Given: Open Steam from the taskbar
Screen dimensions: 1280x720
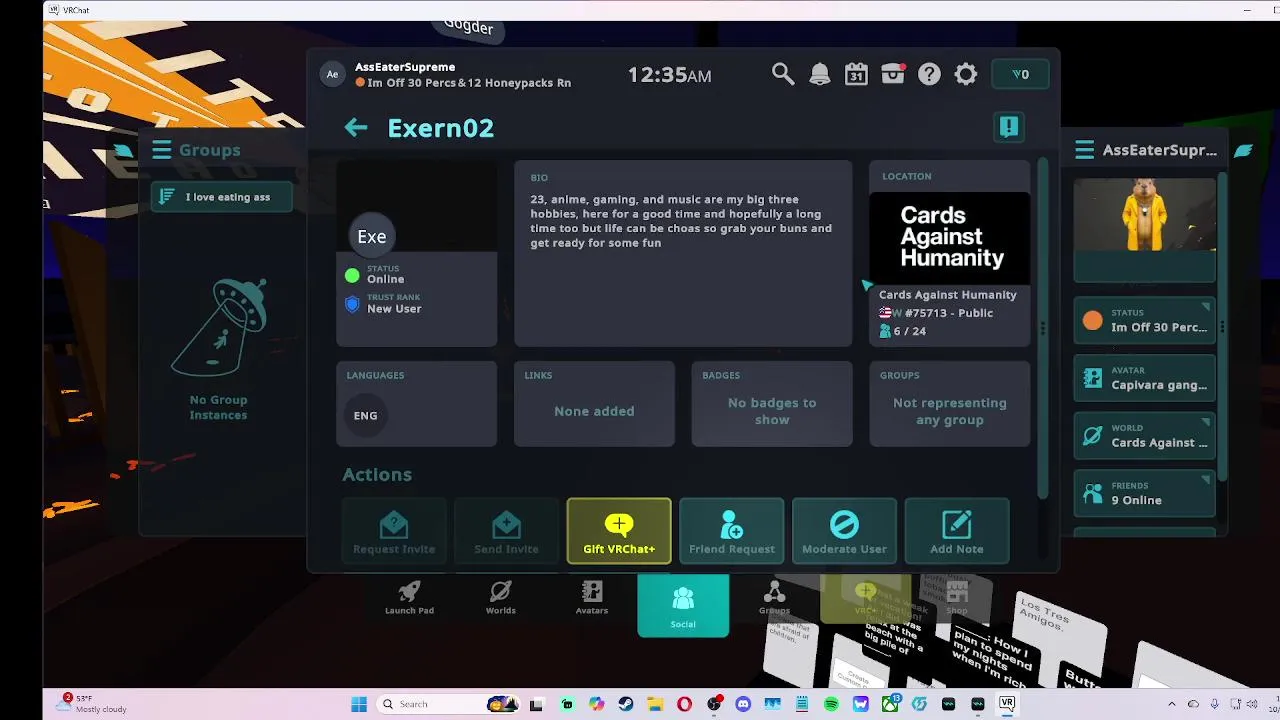Looking at the screenshot, I should pos(626,704).
